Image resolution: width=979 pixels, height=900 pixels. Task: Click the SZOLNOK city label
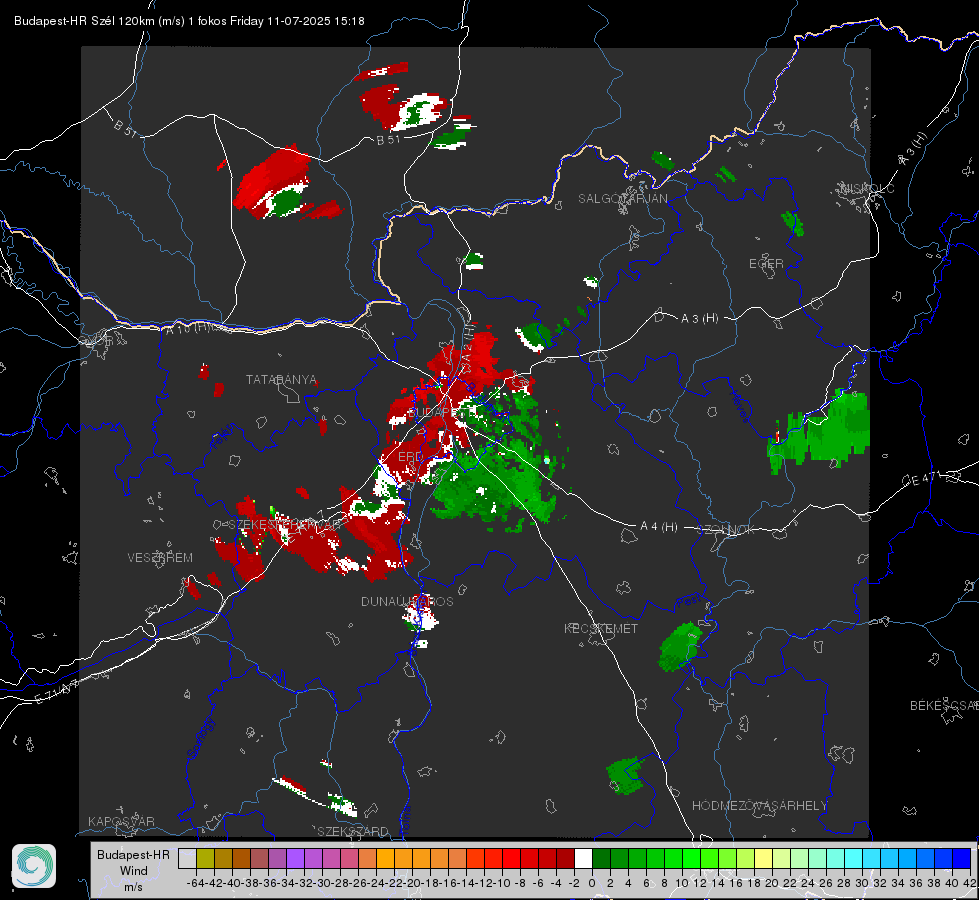[726, 530]
